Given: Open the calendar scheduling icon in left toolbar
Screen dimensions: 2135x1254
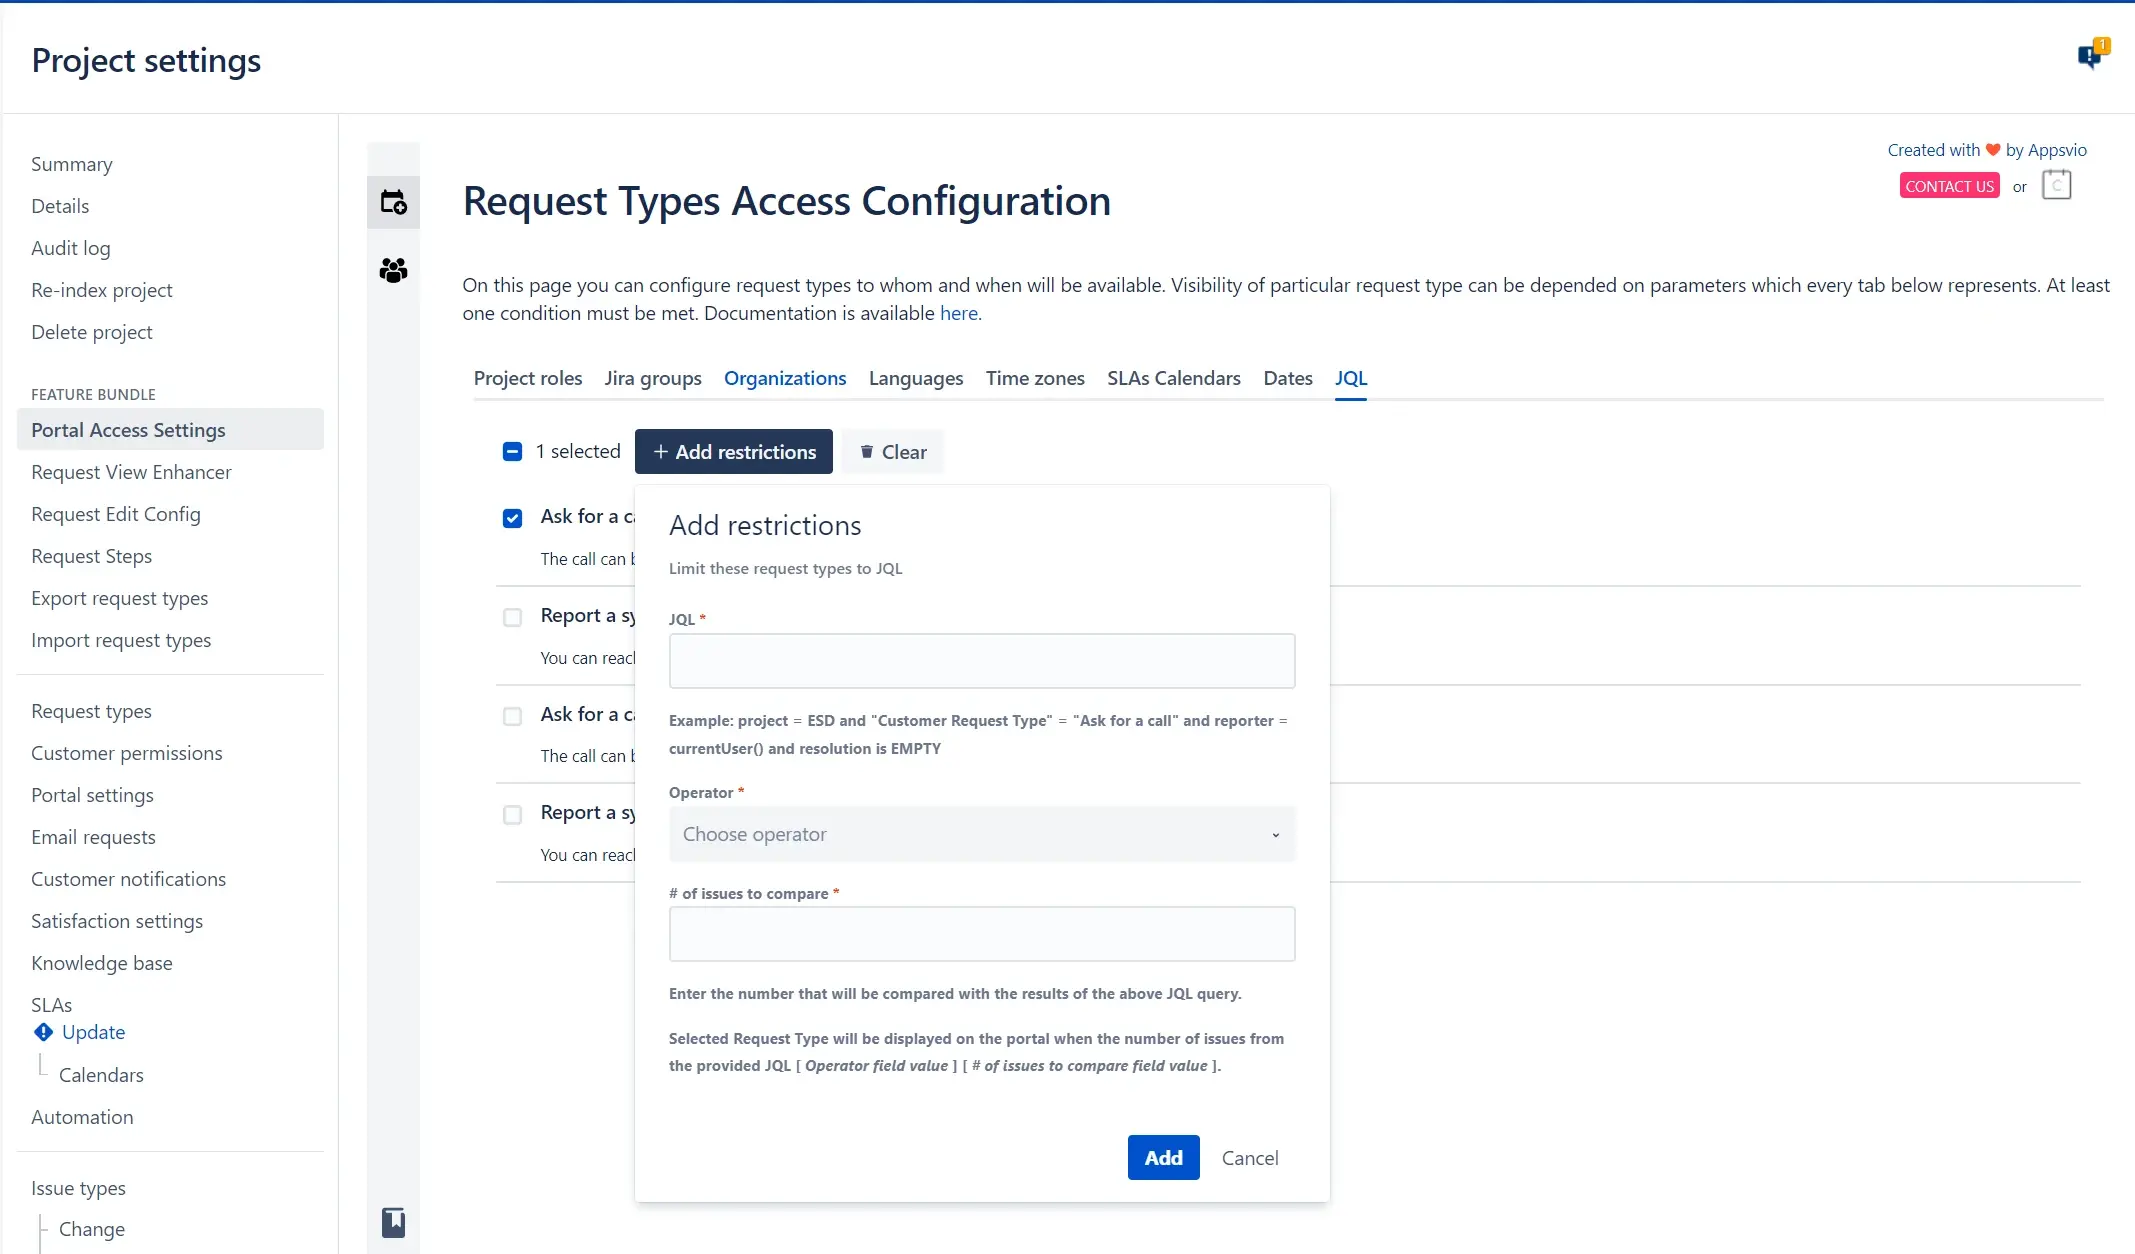Looking at the screenshot, I should (x=393, y=202).
